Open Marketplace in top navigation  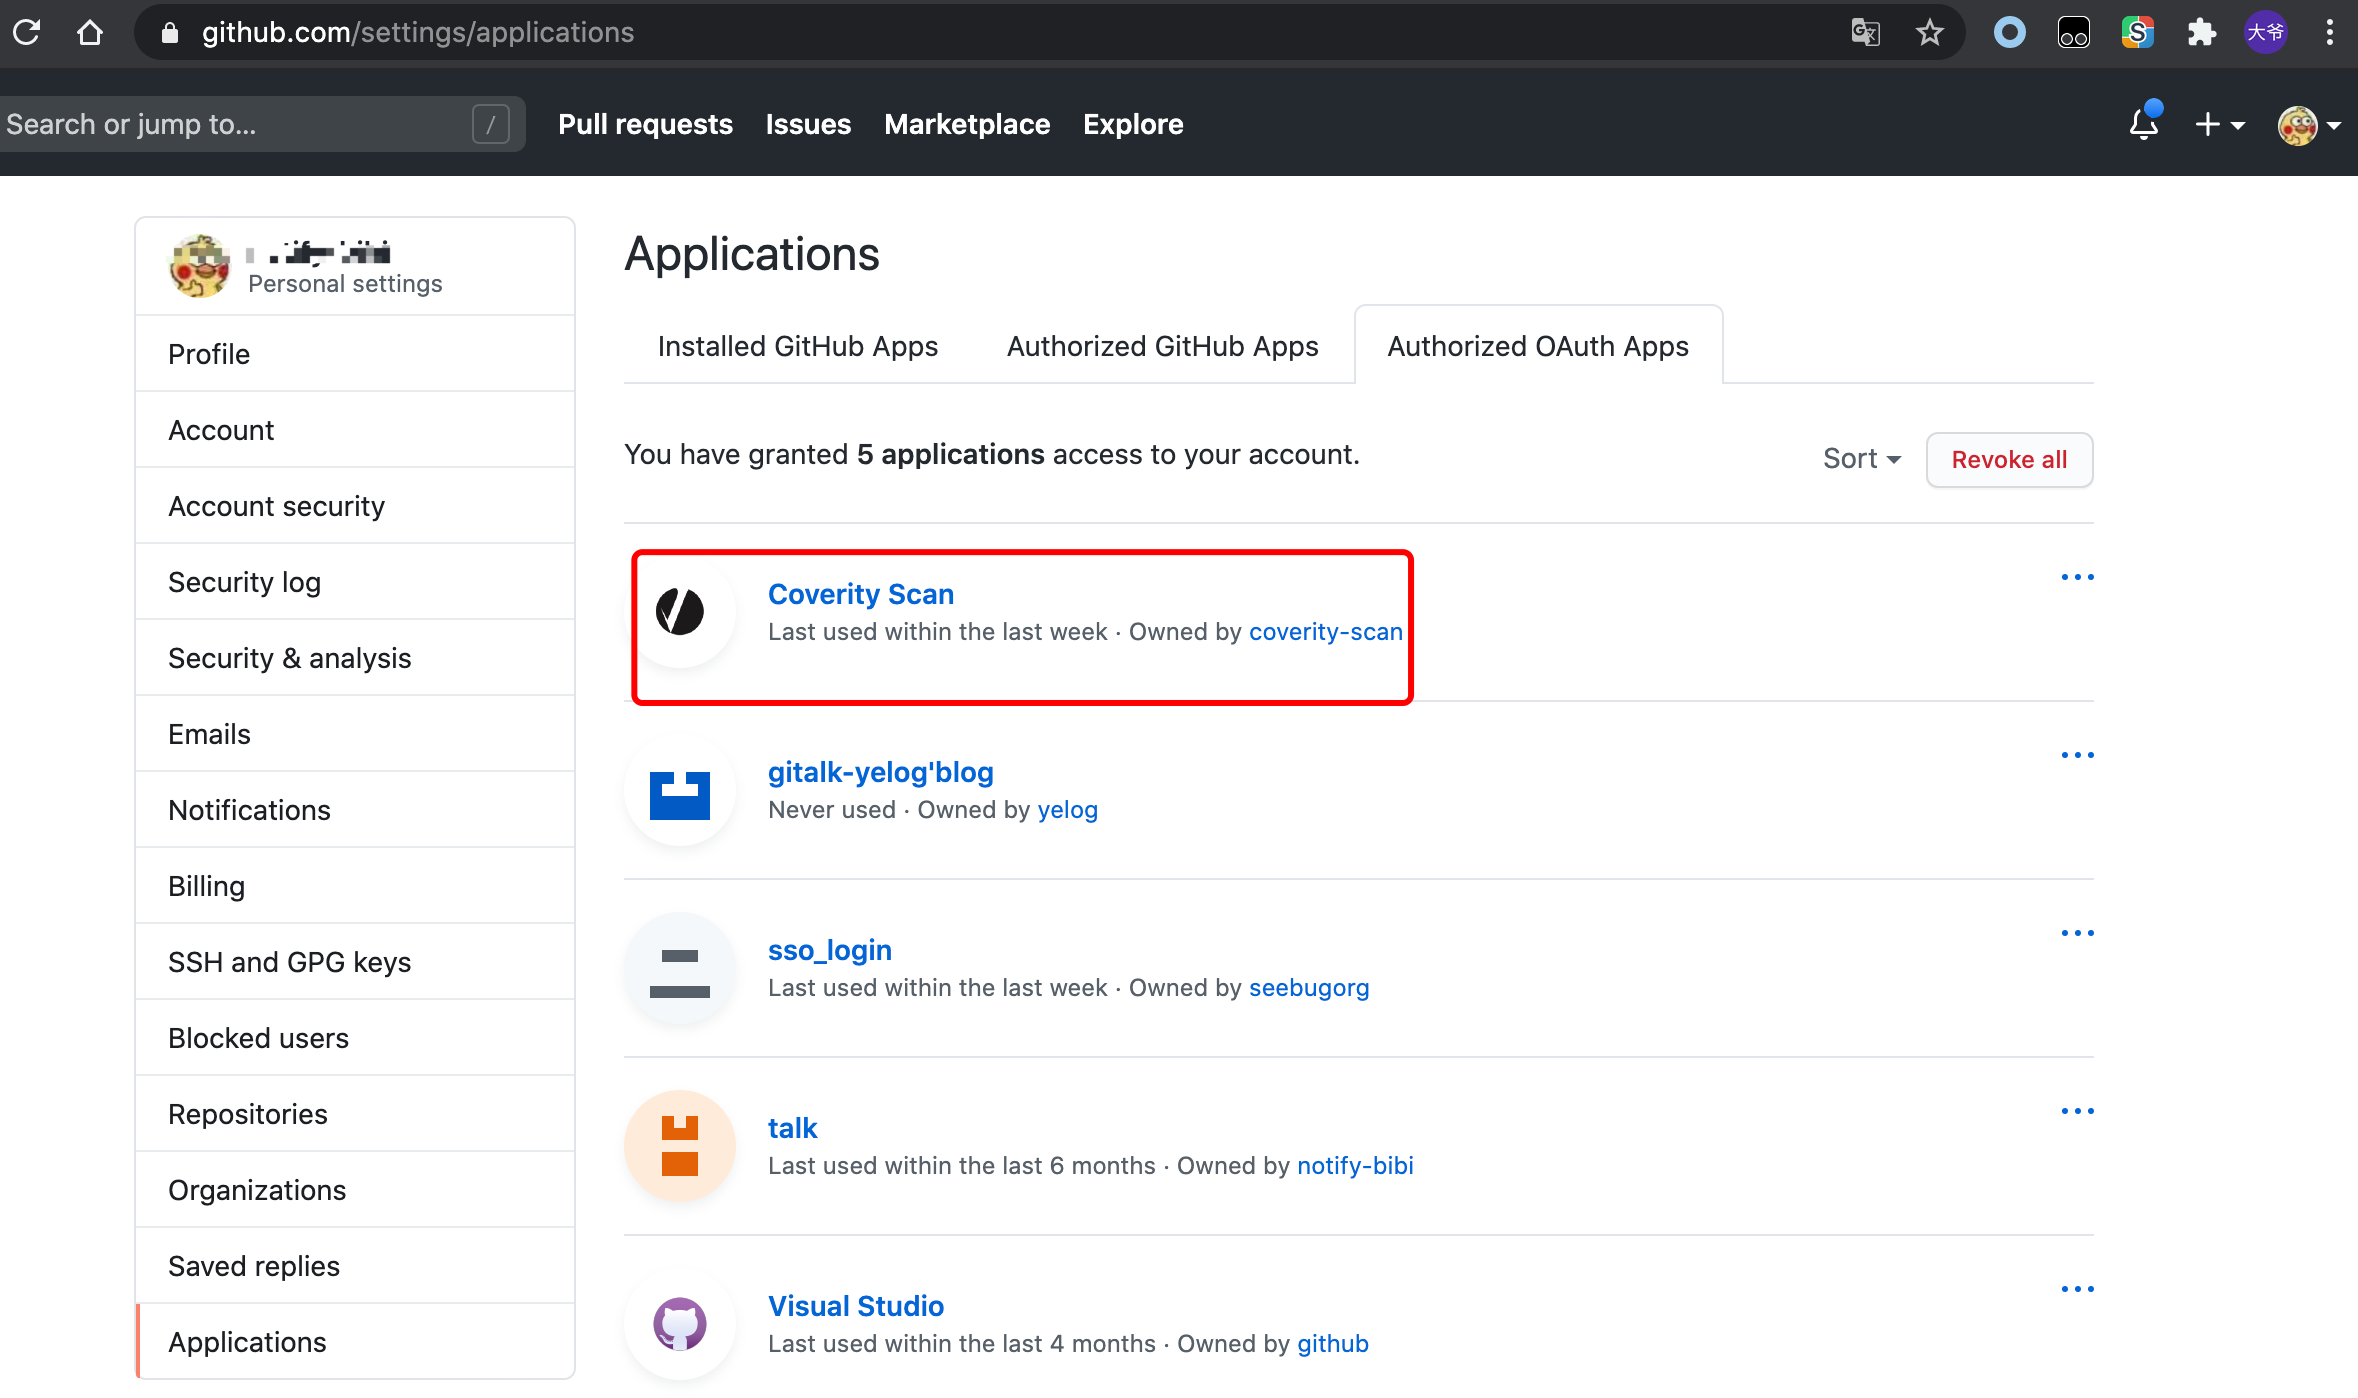click(967, 124)
